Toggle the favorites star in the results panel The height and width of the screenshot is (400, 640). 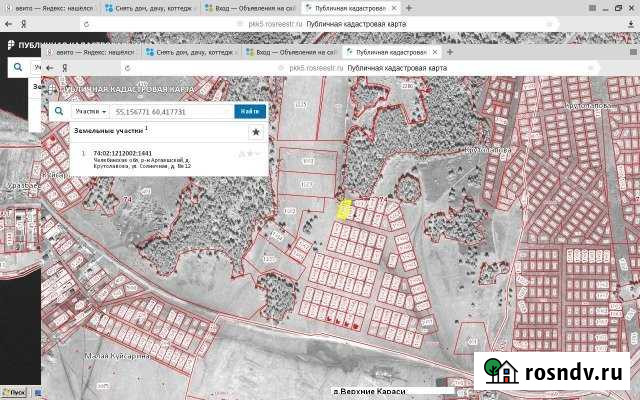click(256, 131)
